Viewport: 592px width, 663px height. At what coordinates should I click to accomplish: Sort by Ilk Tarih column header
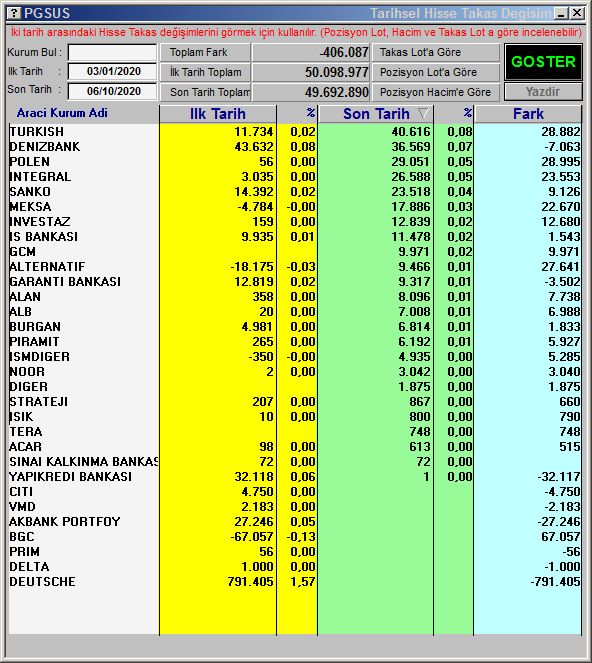(218, 114)
